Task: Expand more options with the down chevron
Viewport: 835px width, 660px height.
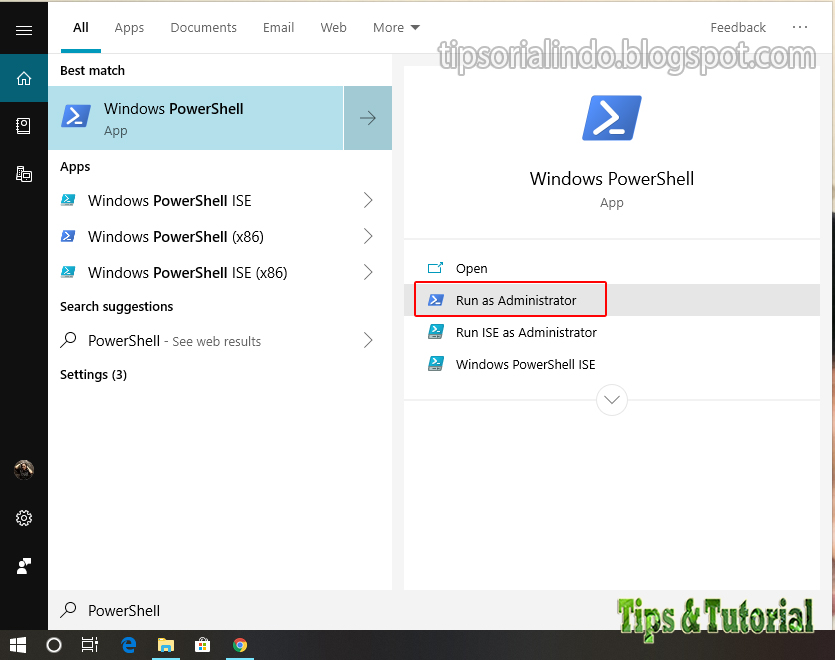Action: (611, 399)
